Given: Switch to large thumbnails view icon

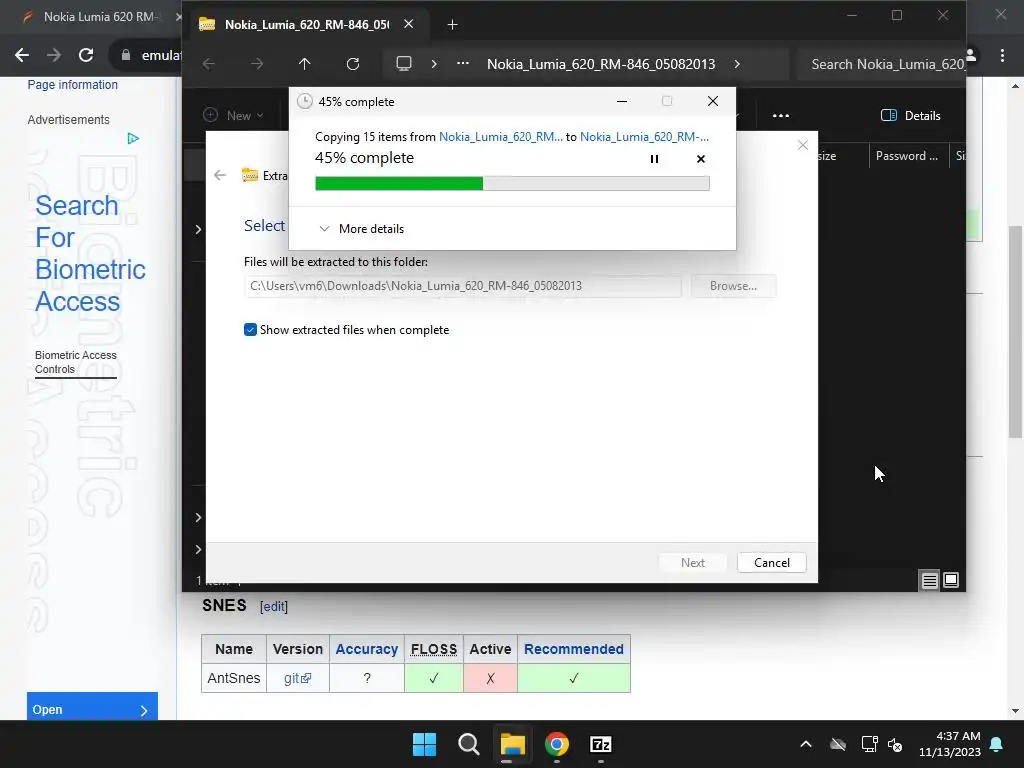Looking at the screenshot, I should click(x=951, y=580).
